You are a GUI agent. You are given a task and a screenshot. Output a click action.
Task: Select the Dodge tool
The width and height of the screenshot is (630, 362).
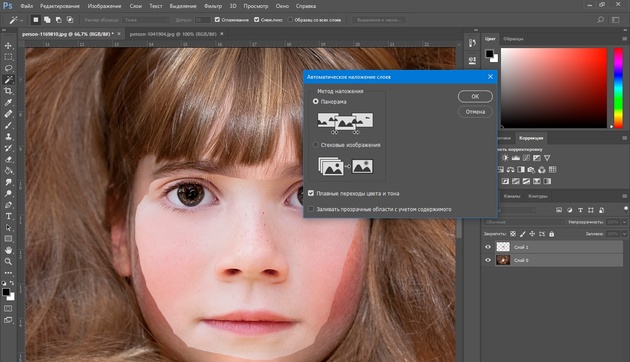[x=8, y=194]
